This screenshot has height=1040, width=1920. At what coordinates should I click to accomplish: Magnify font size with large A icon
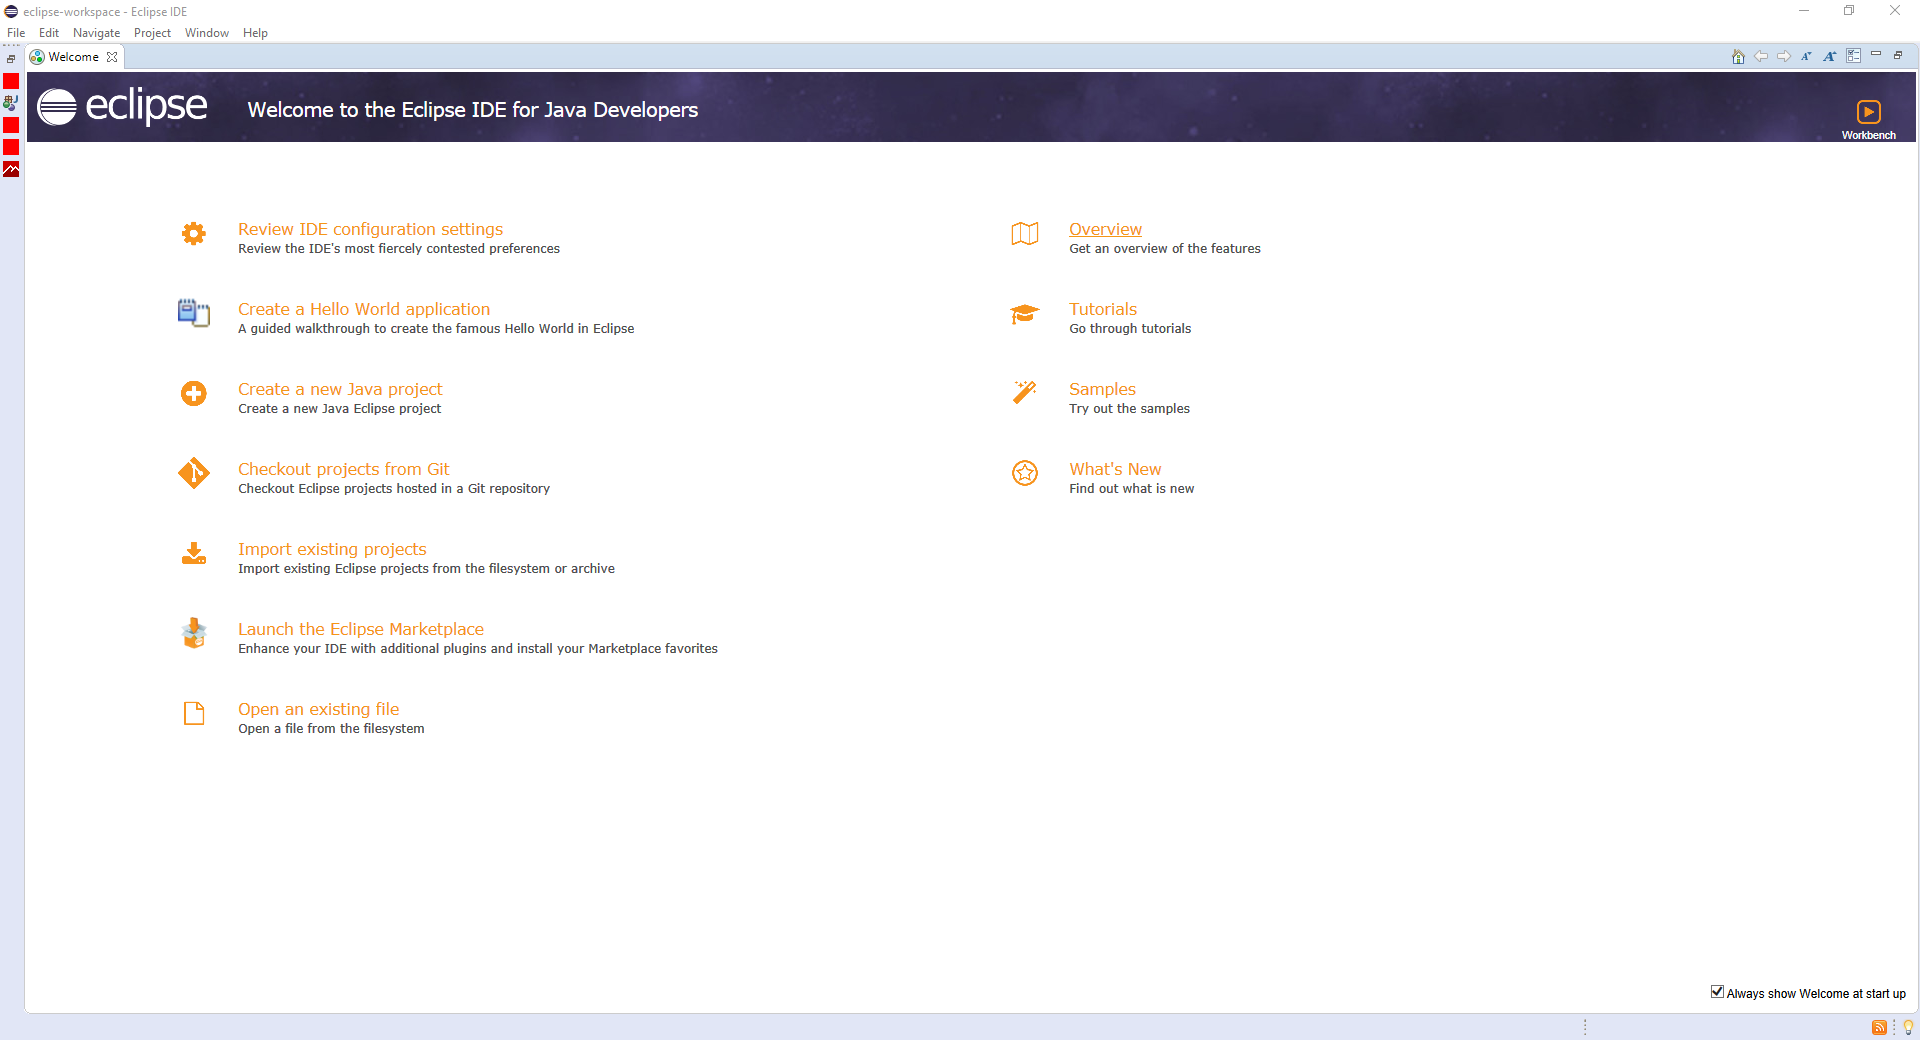[x=1829, y=57]
